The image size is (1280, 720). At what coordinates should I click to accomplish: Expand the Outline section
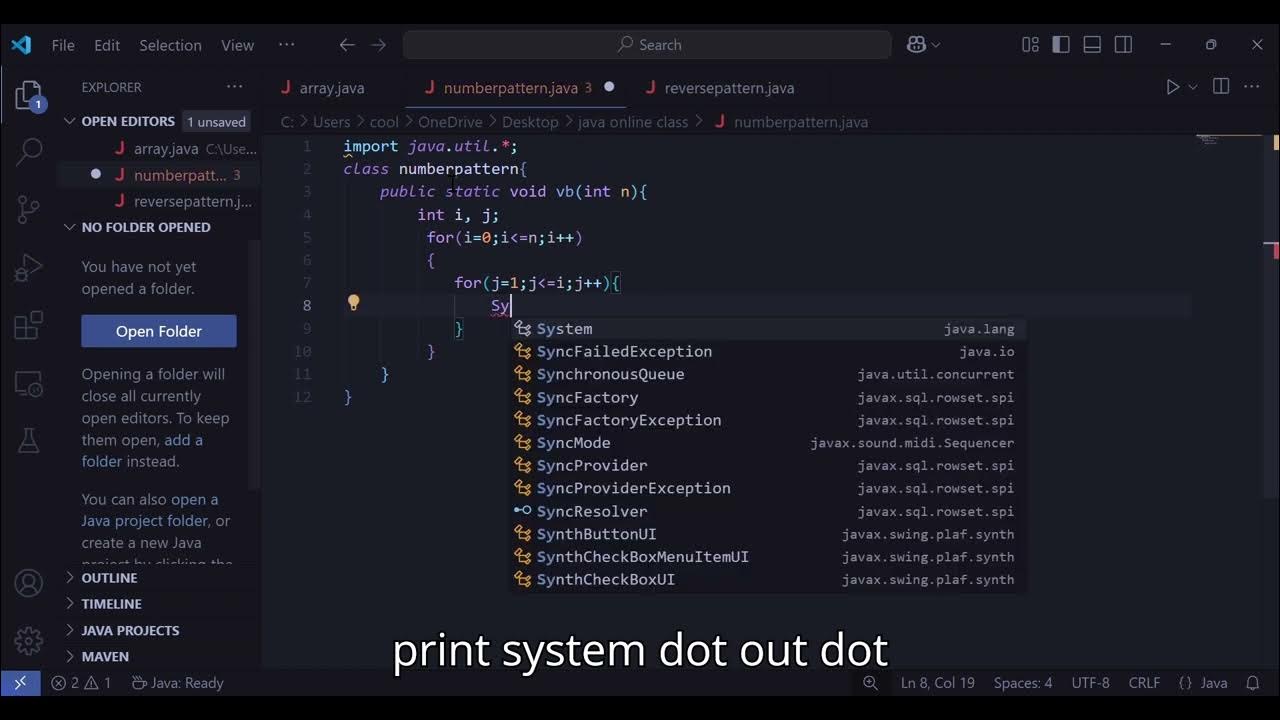[x=110, y=578]
